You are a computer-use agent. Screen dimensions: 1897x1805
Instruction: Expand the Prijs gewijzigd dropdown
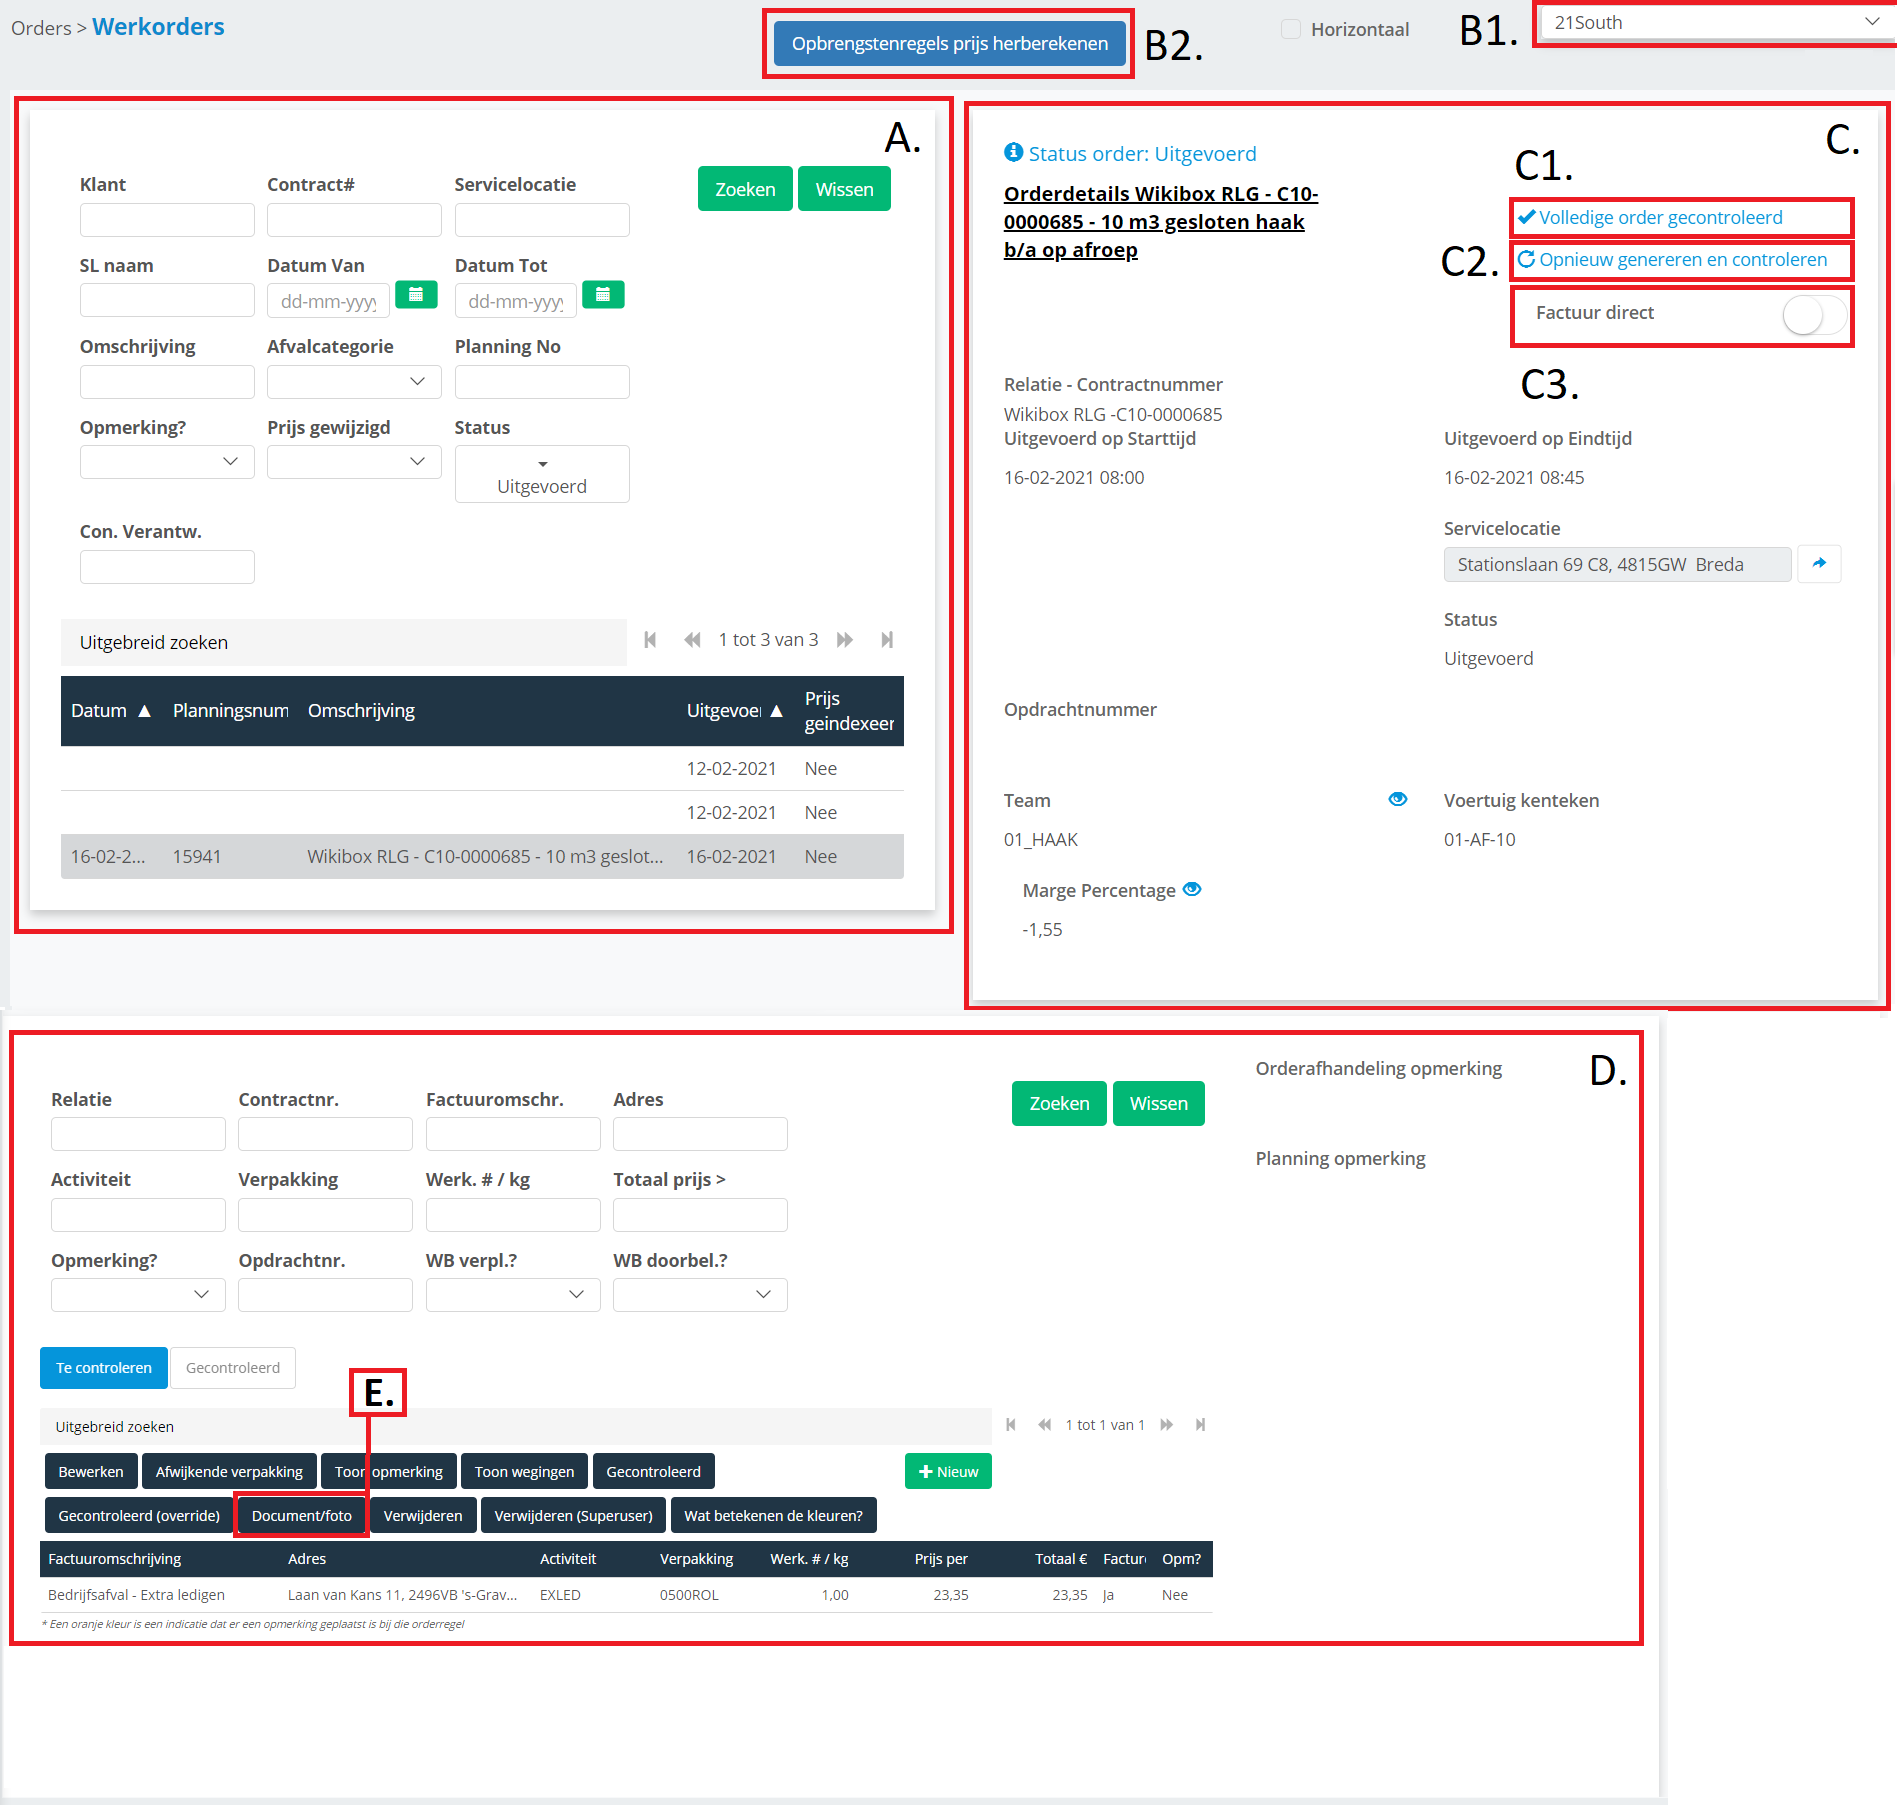[354, 462]
